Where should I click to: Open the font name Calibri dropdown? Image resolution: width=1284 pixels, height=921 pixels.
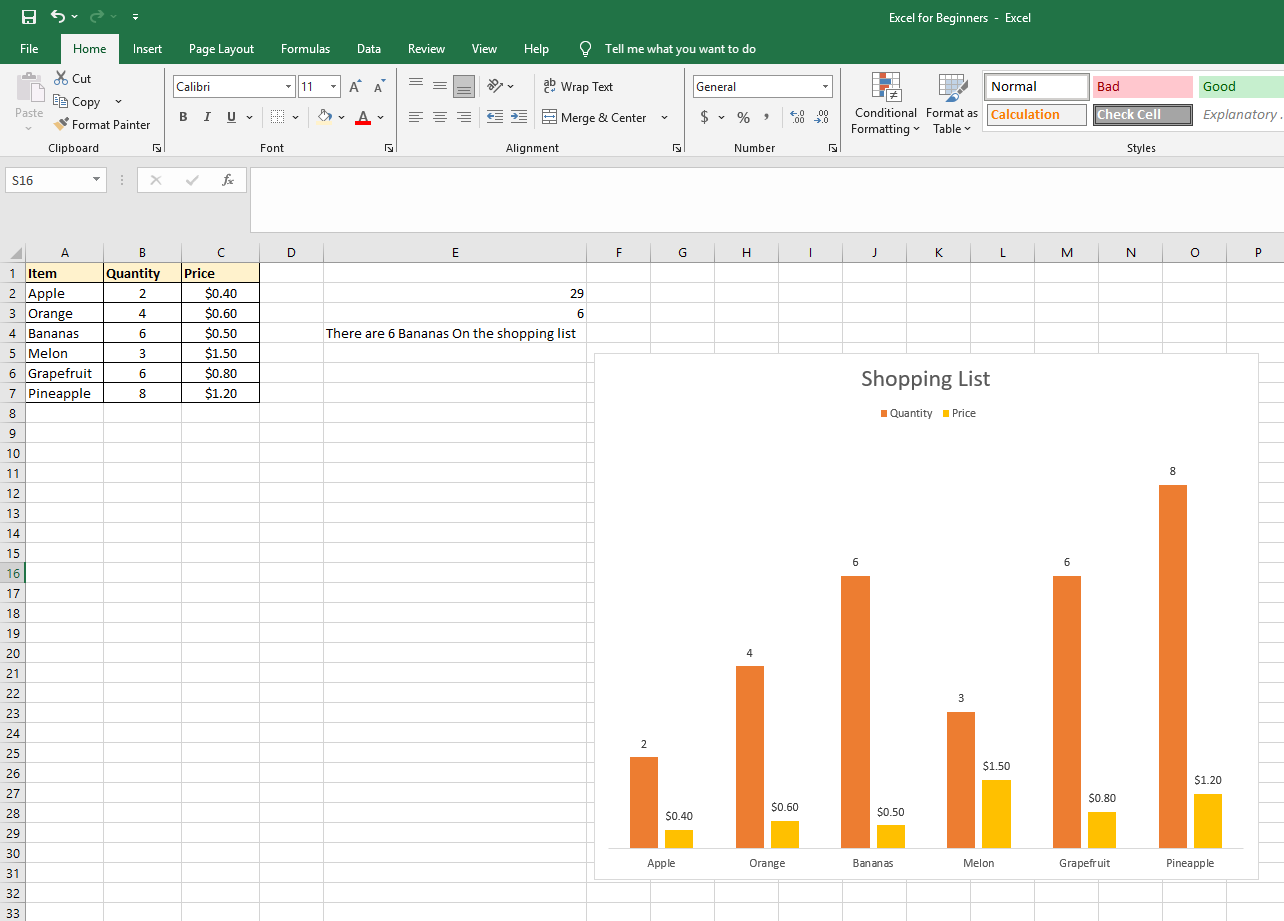click(x=288, y=87)
